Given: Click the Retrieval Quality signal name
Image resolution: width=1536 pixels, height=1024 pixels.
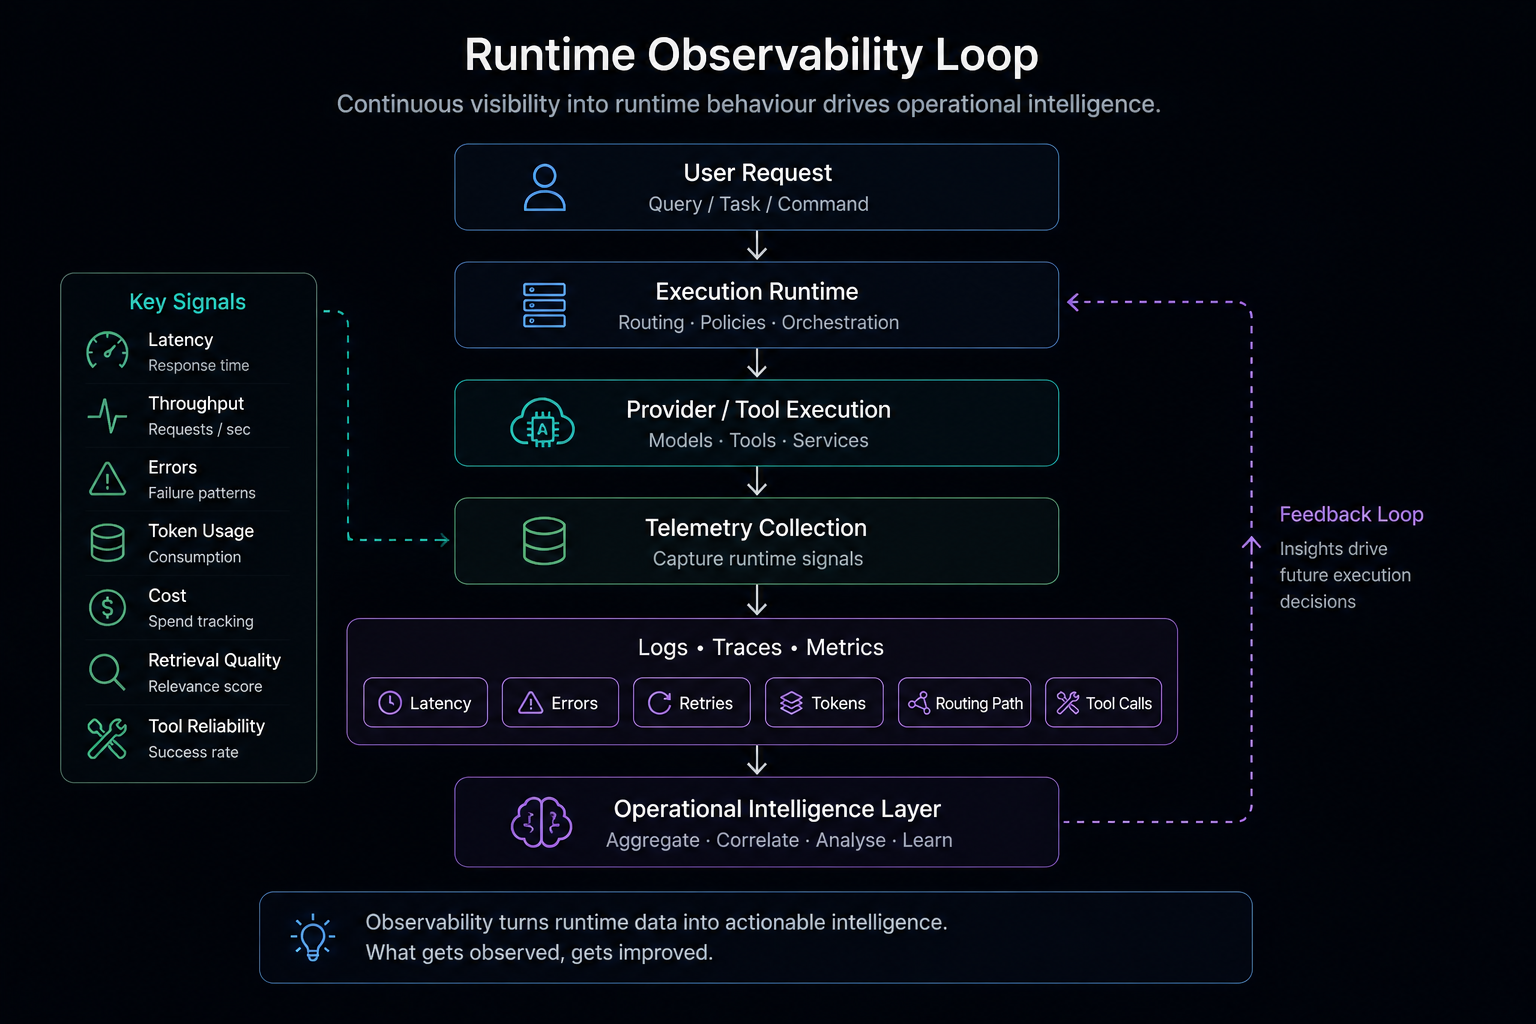Looking at the screenshot, I should pyautogui.click(x=214, y=660).
